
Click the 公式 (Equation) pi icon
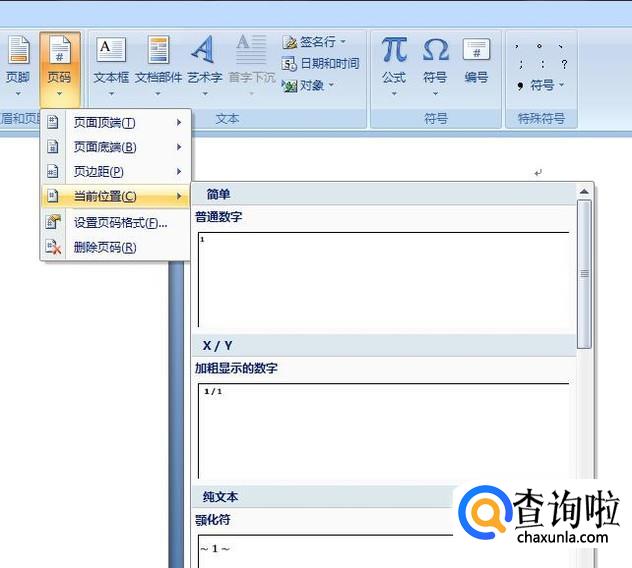tap(394, 50)
